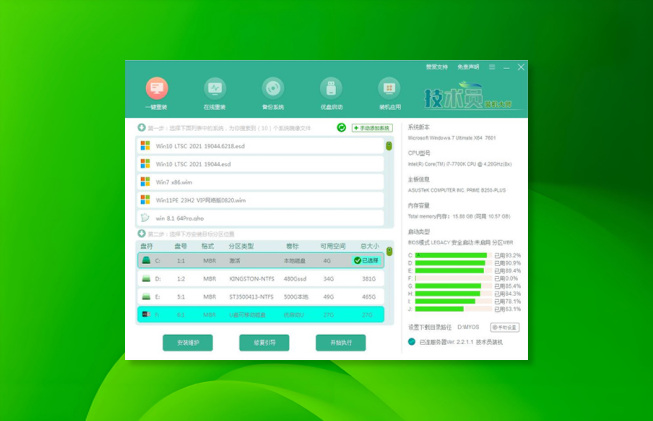This screenshot has height=421, width=653.
Task: Select the Win11PE 23H2 VIP wim image
Action: click(x=260, y=200)
